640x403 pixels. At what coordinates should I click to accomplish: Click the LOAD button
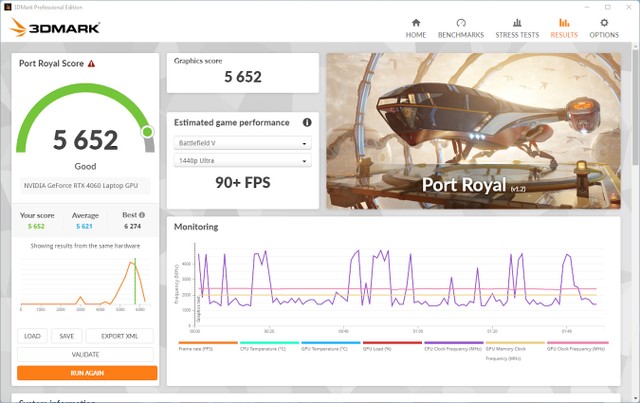click(32, 336)
